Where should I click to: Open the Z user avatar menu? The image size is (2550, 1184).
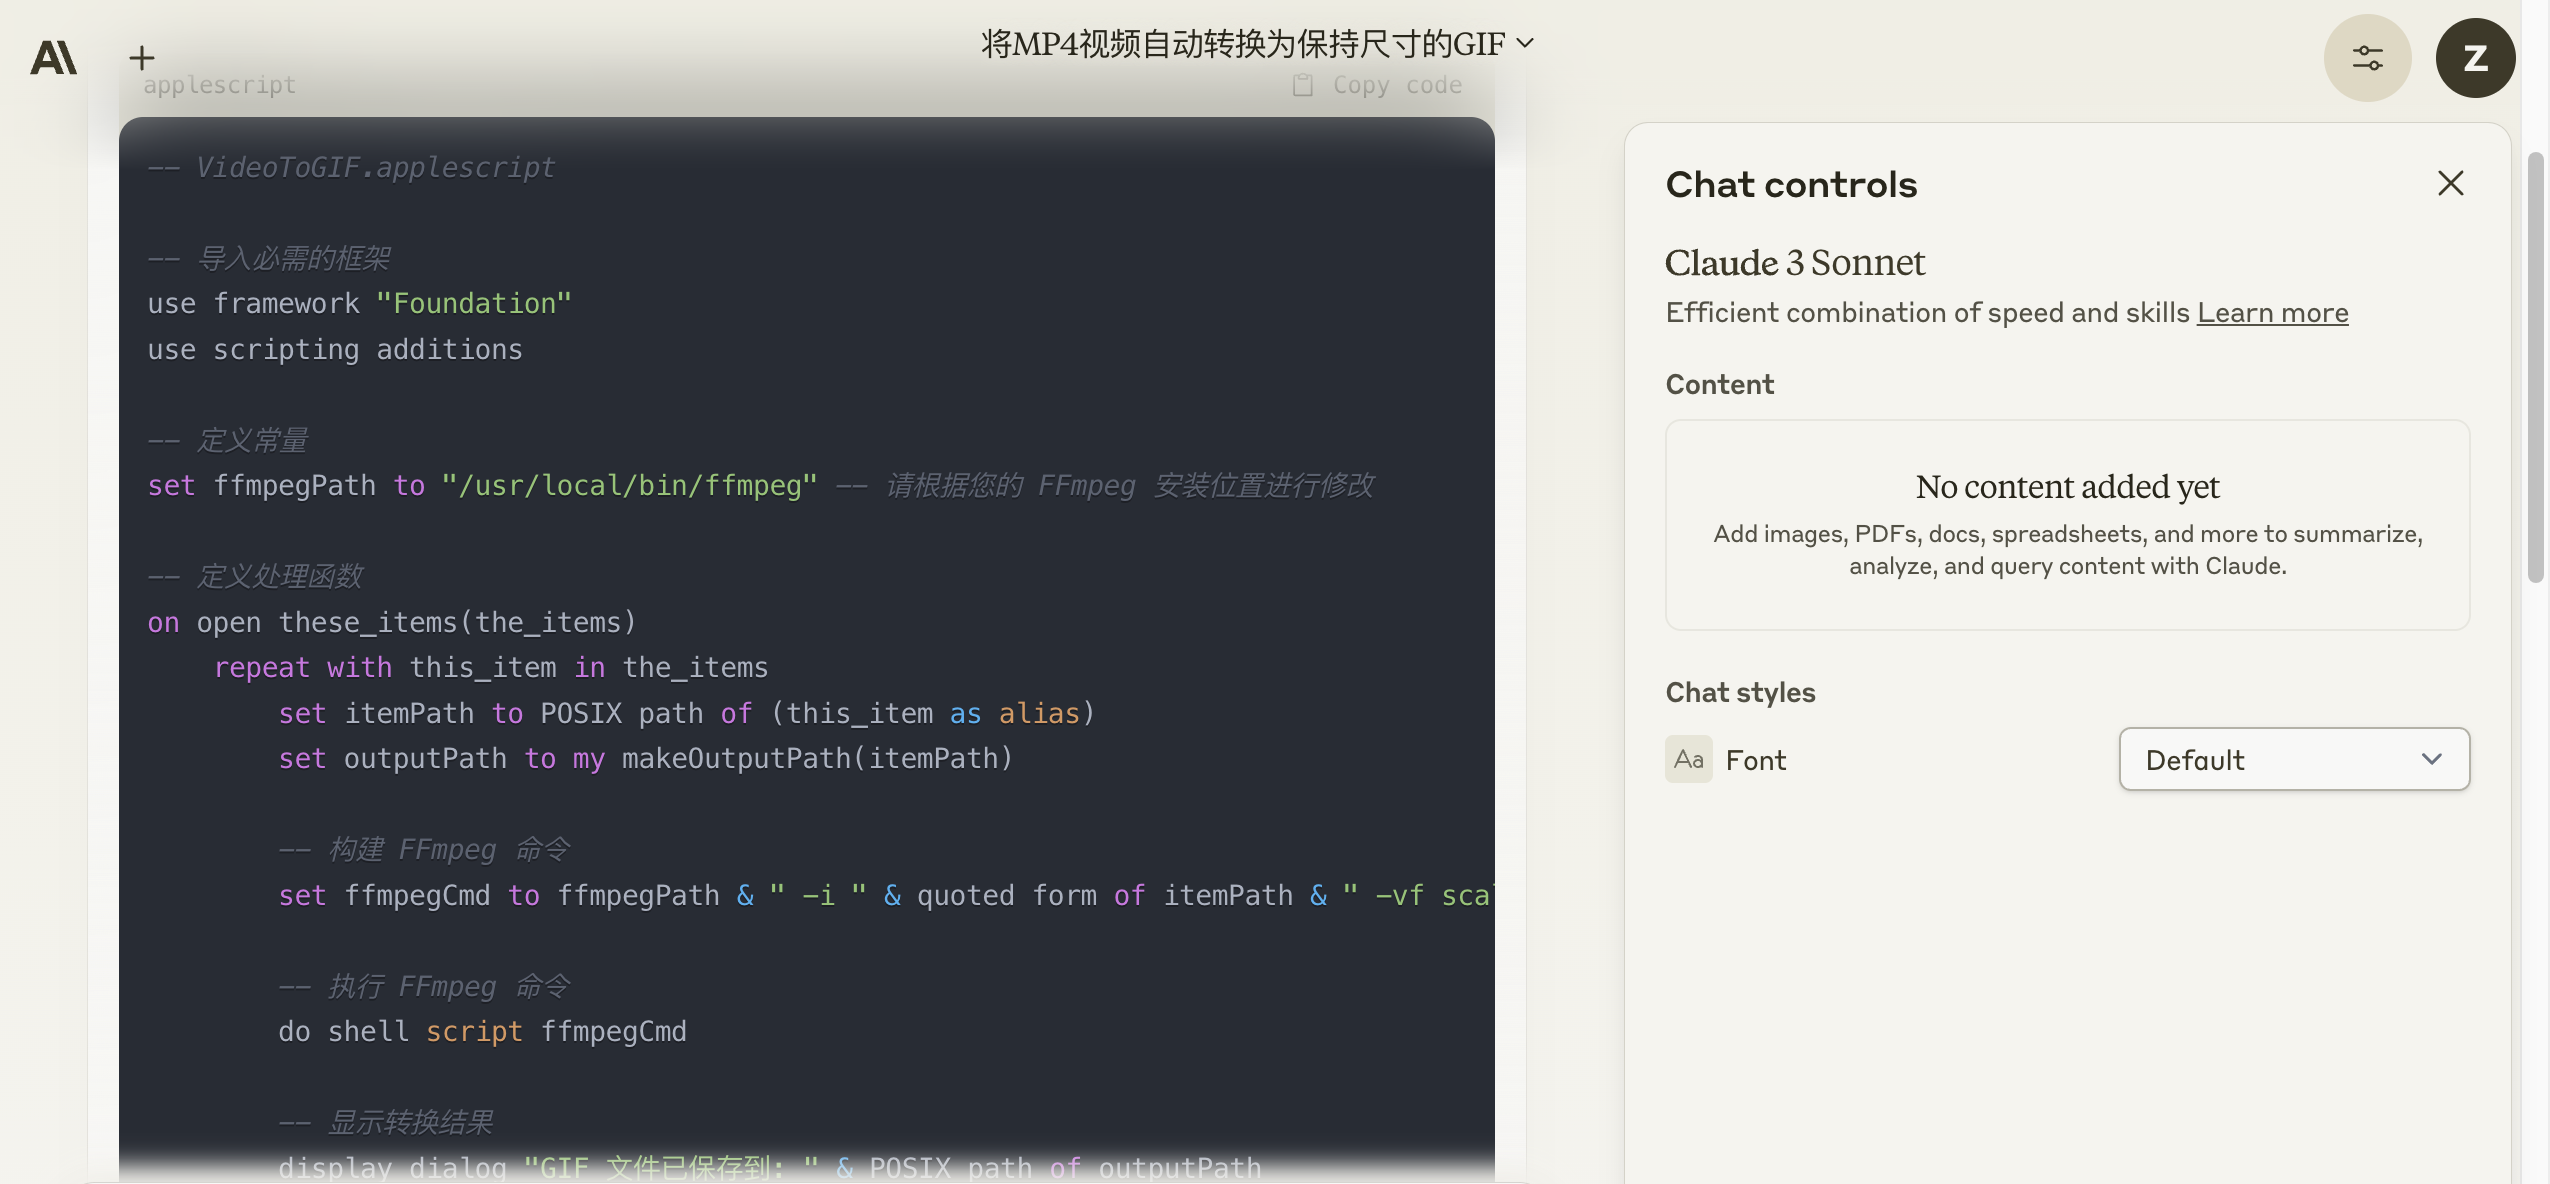click(2475, 58)
